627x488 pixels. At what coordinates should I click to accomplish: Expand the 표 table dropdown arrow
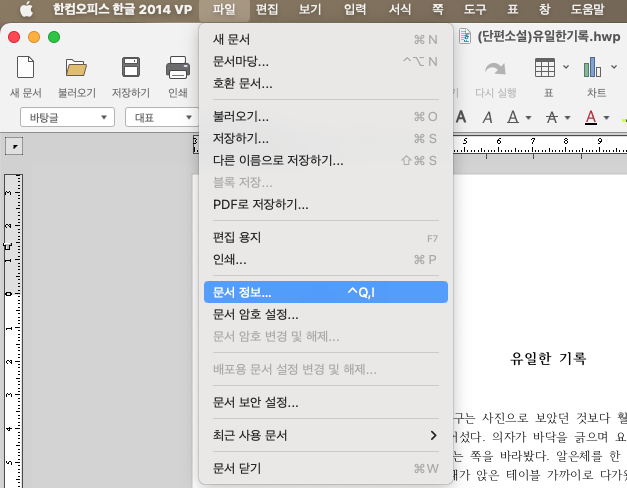(x=566, y=67)
